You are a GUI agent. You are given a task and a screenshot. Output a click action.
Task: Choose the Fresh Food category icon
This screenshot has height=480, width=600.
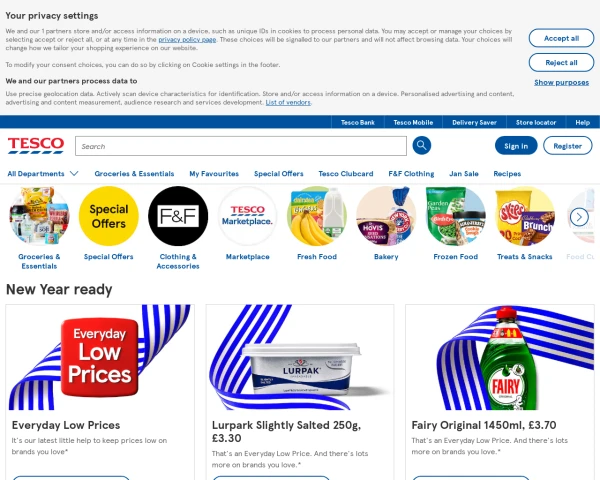(x=317, y=216)
